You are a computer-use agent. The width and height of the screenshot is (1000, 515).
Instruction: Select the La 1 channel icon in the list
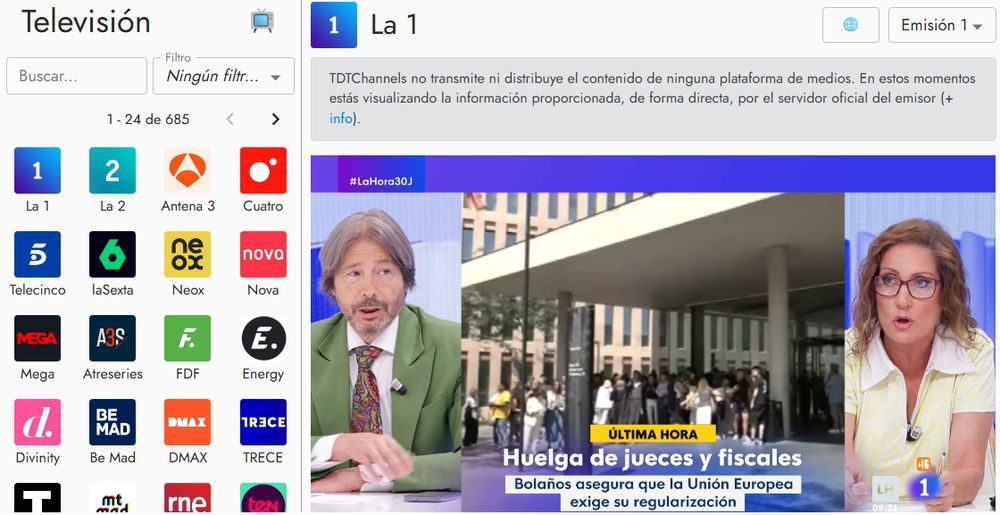(38, 170)
